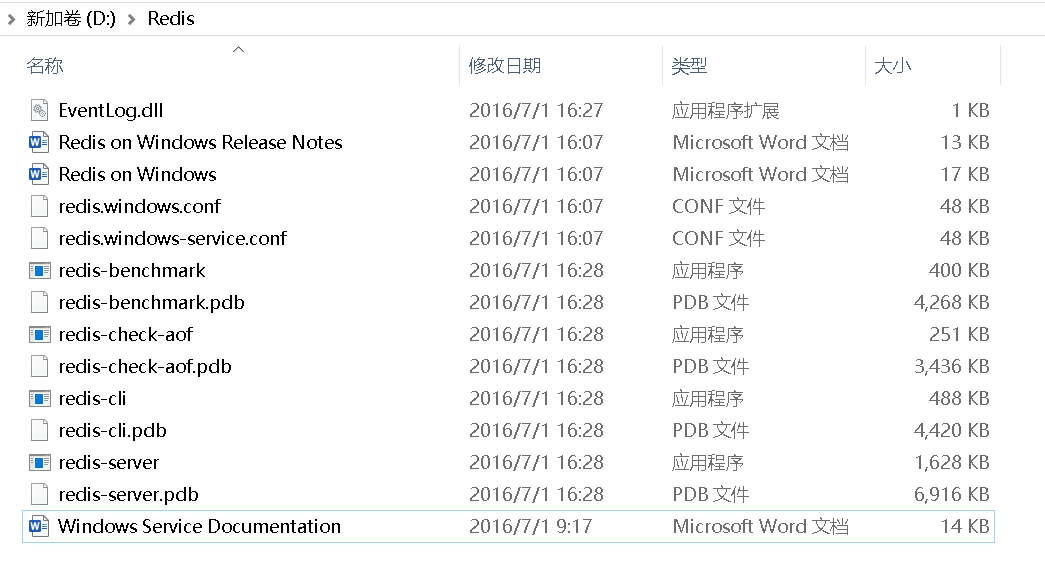Click the redis-benchmark application icon
Image resolution: width=1045 pixels, height=561 pixels.
click(x=39, y=271)
